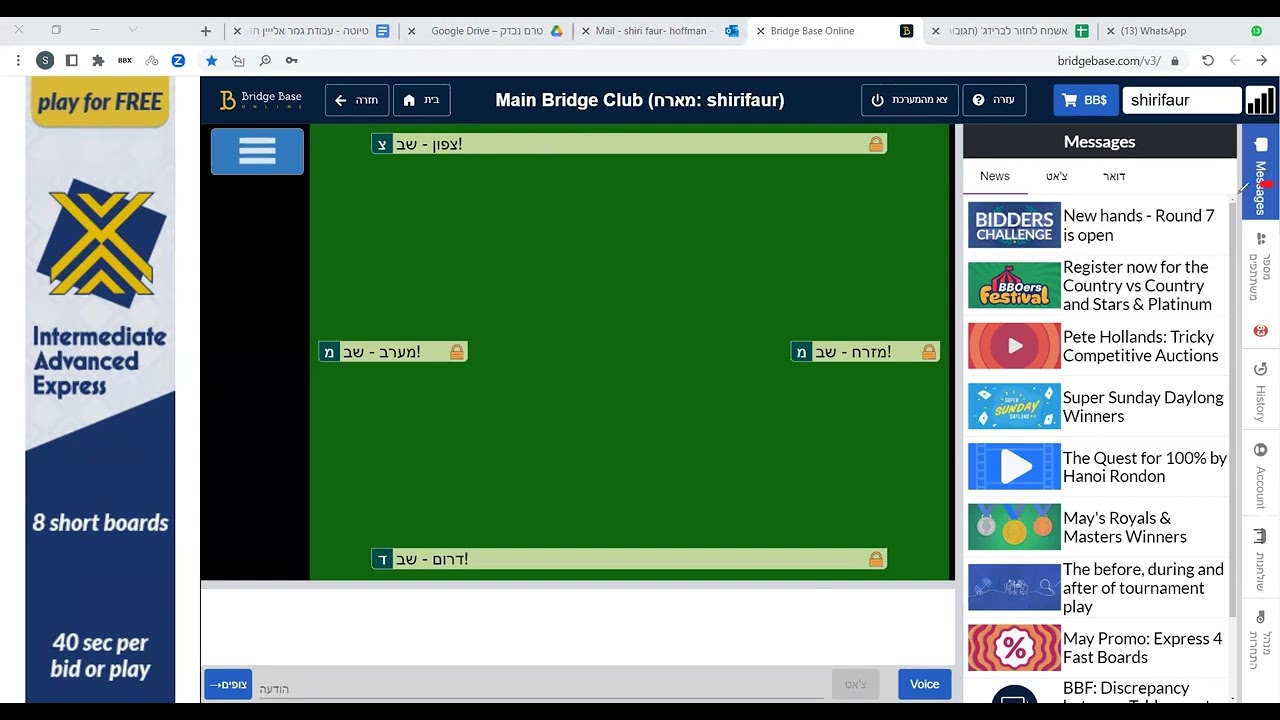1280x720 pixels.
Task: Open the browser three-dot menu
Action: click(18, 61)
